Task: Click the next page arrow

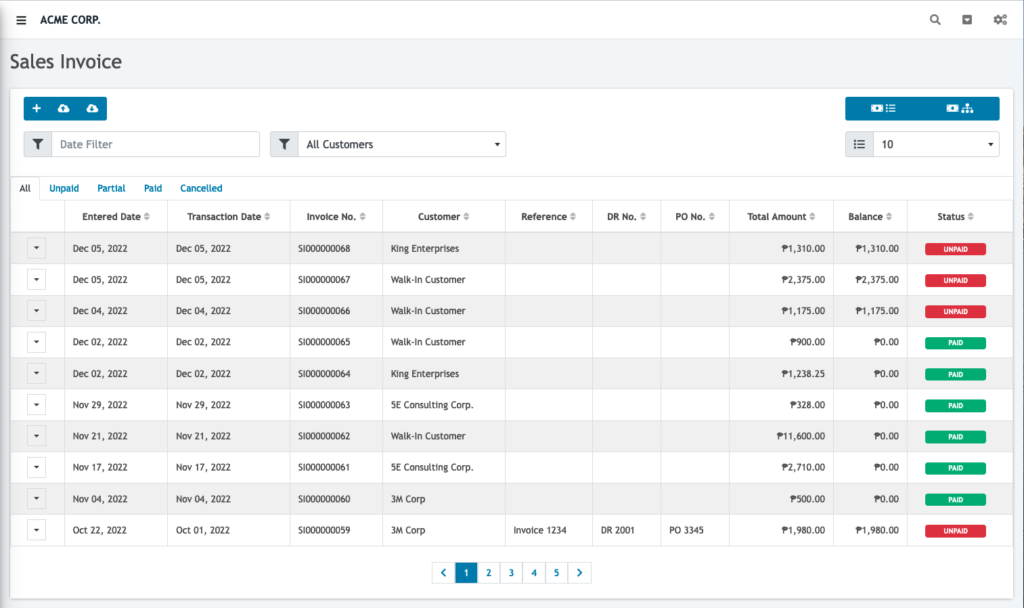Action: tap(580, 573)
